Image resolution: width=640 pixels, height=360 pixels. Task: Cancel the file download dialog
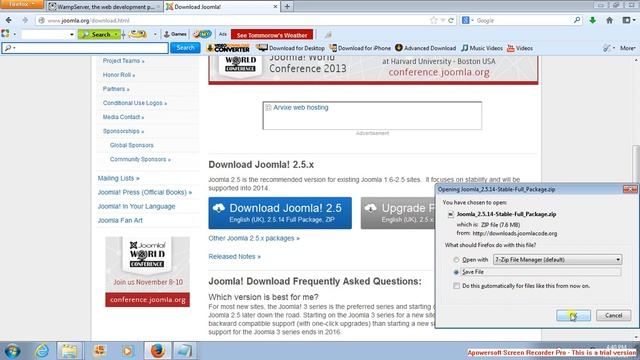[613, 316]
